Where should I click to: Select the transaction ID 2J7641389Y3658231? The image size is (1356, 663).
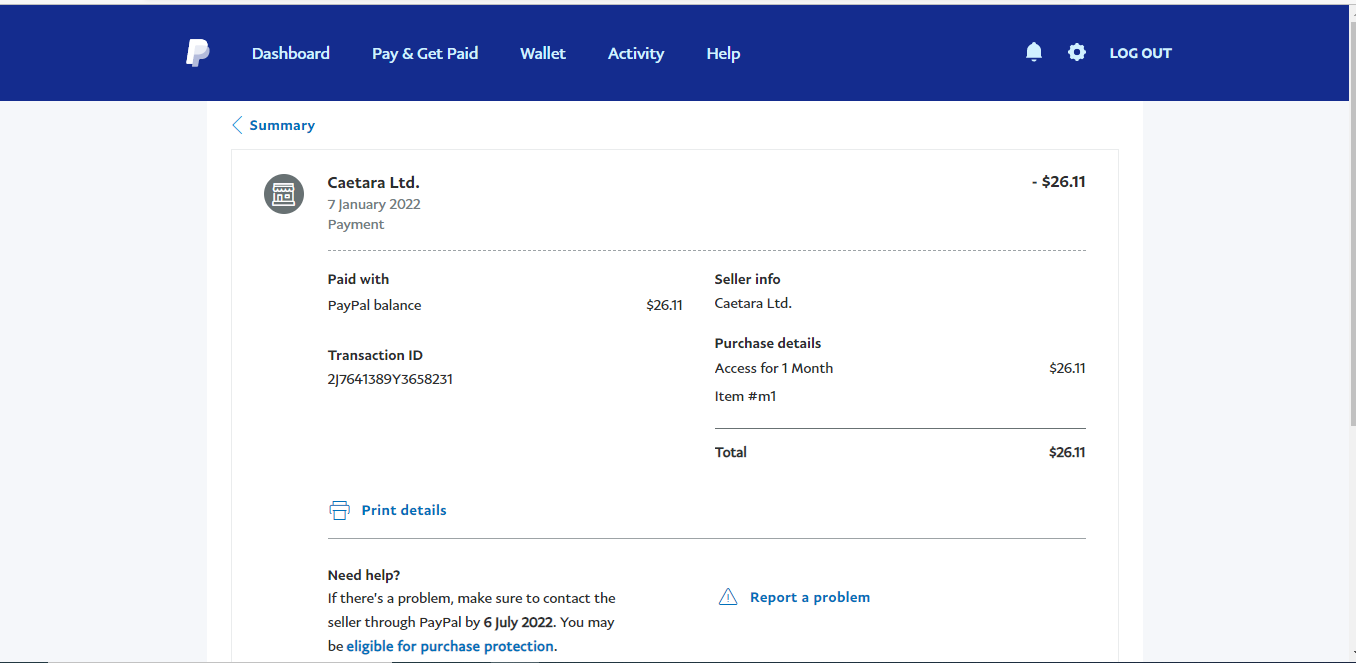point(390,379)
